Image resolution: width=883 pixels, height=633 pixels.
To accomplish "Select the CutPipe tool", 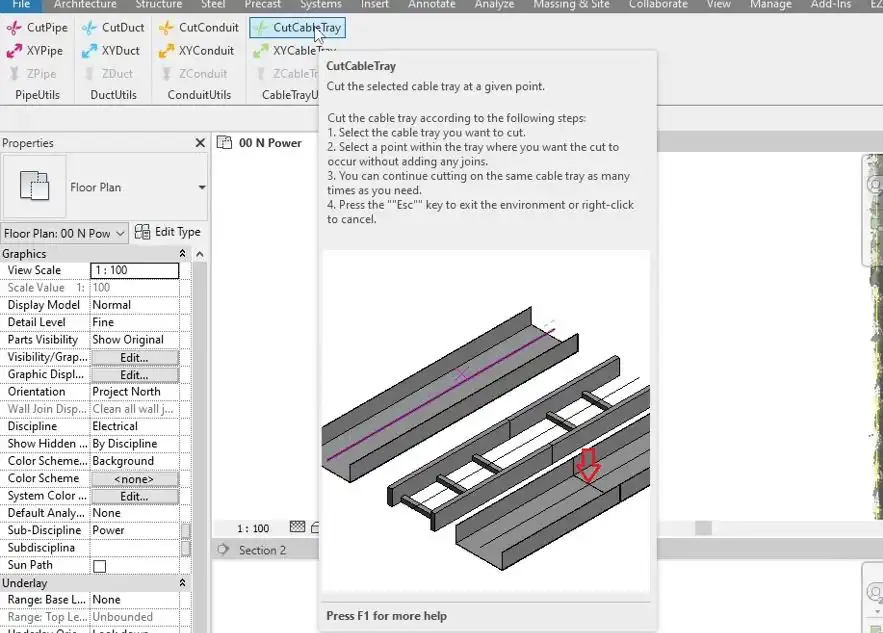I will pos(37,28).
